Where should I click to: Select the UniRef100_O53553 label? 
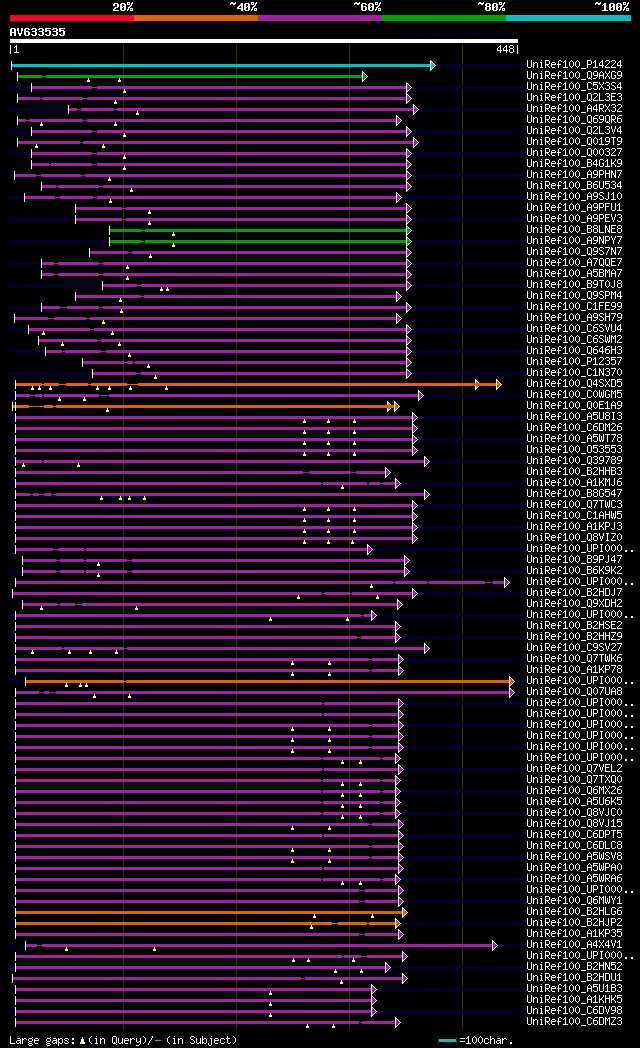(x=574, y=449)
